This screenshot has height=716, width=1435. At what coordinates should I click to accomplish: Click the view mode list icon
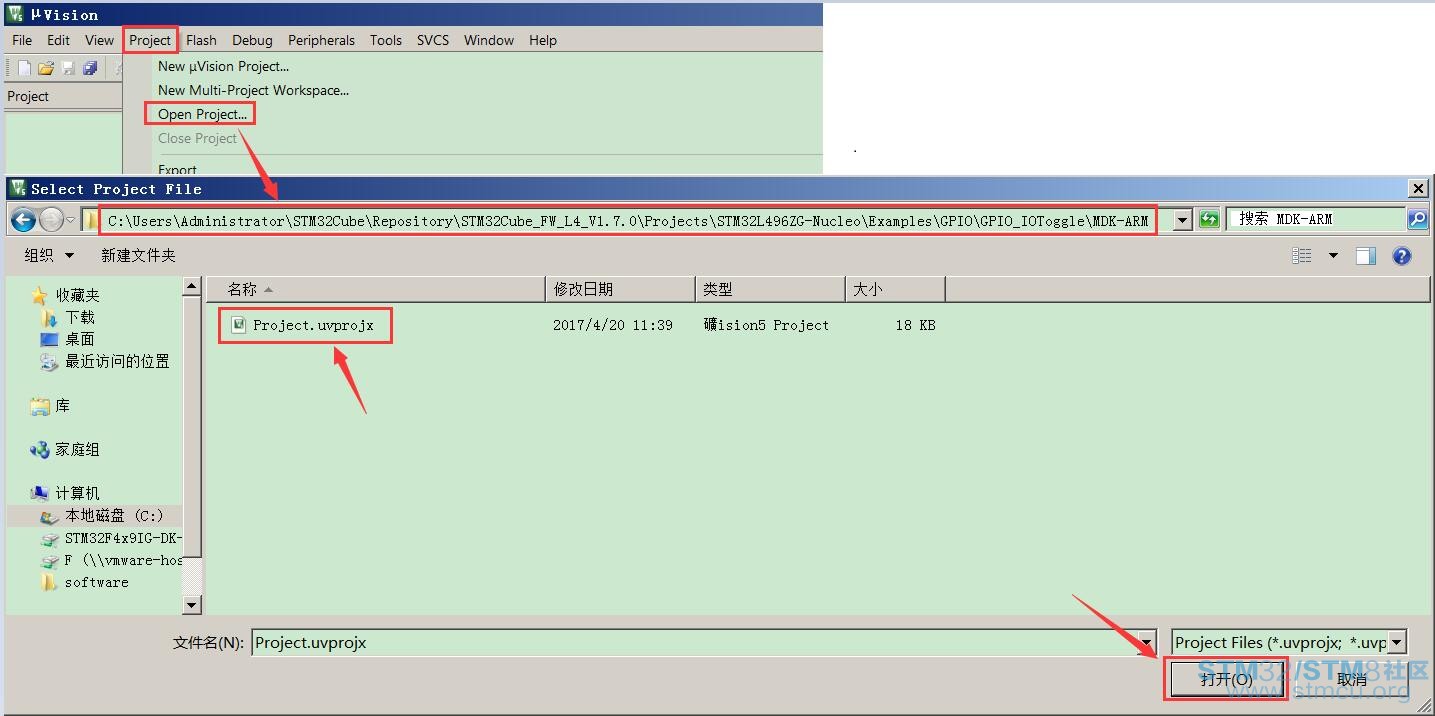coord(1301,256)
